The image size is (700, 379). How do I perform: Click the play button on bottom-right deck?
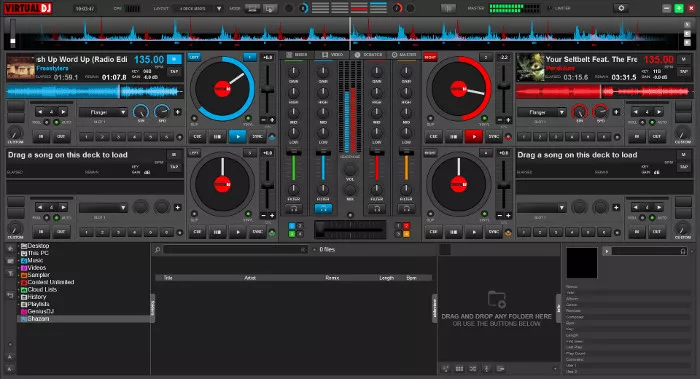coord(474,232)
